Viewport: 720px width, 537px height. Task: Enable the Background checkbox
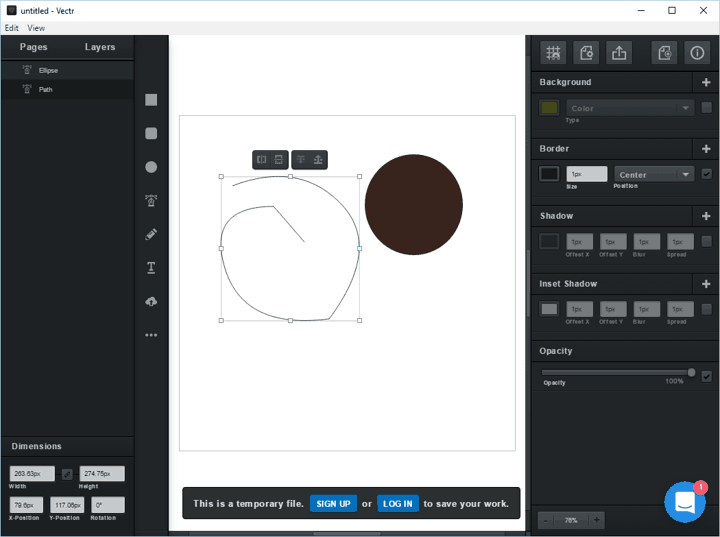click(707, 108)
